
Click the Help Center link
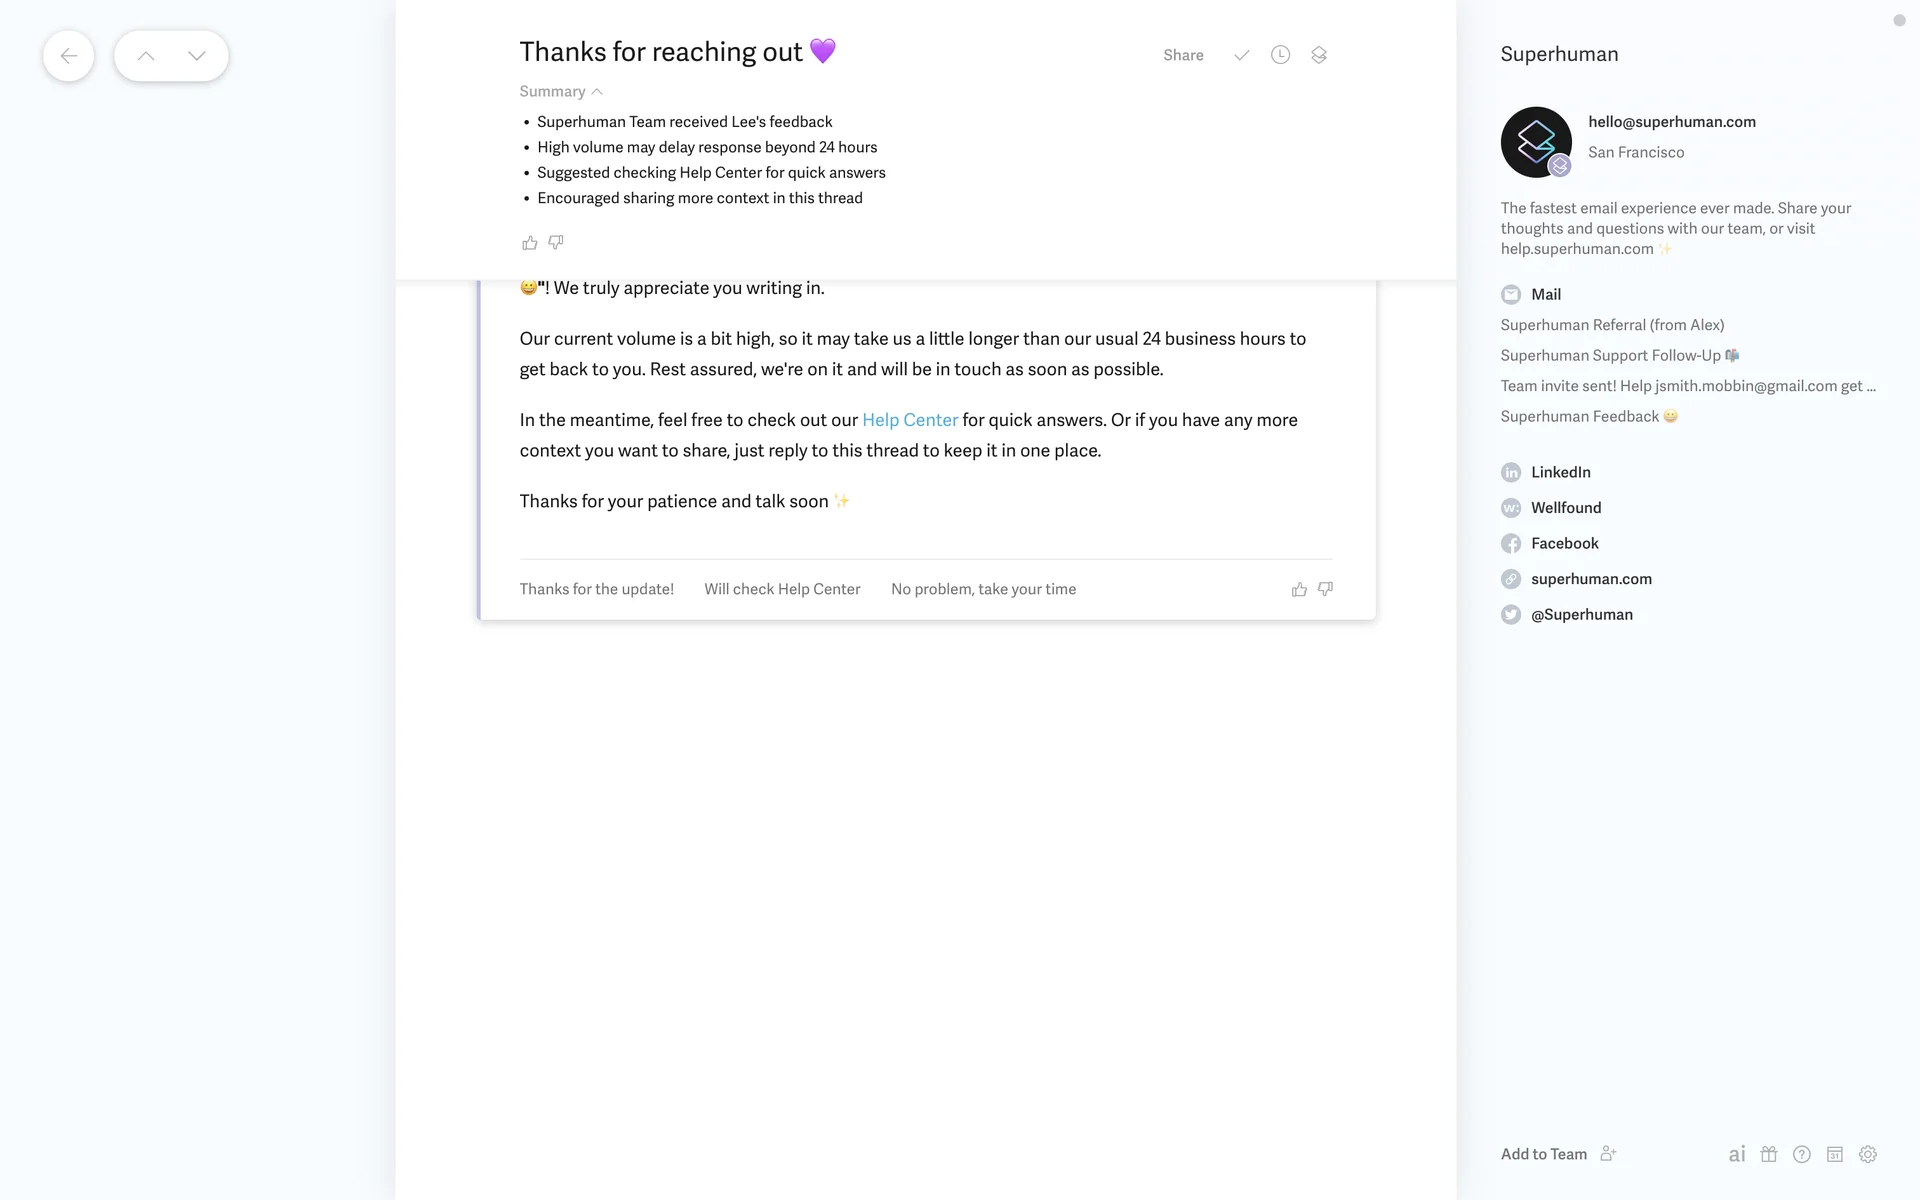[909, 420]
